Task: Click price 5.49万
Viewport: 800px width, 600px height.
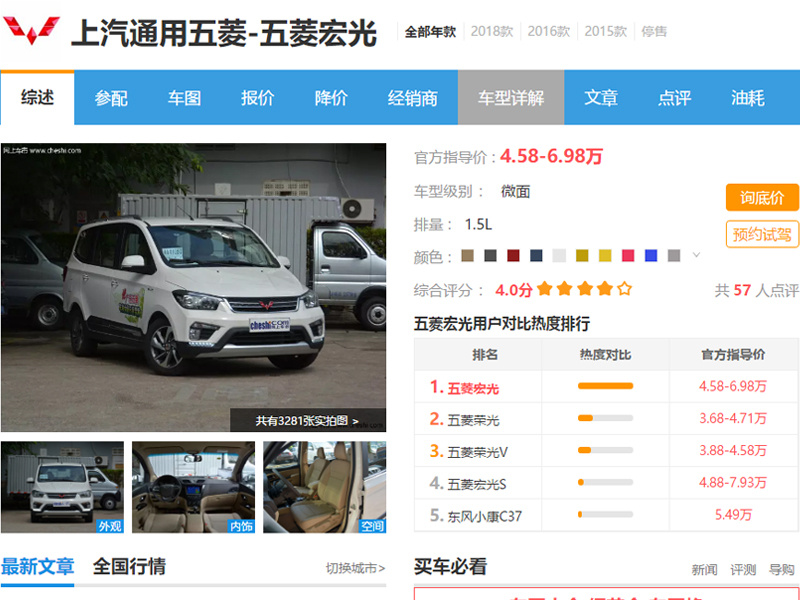Action: [x=733, y=515]
